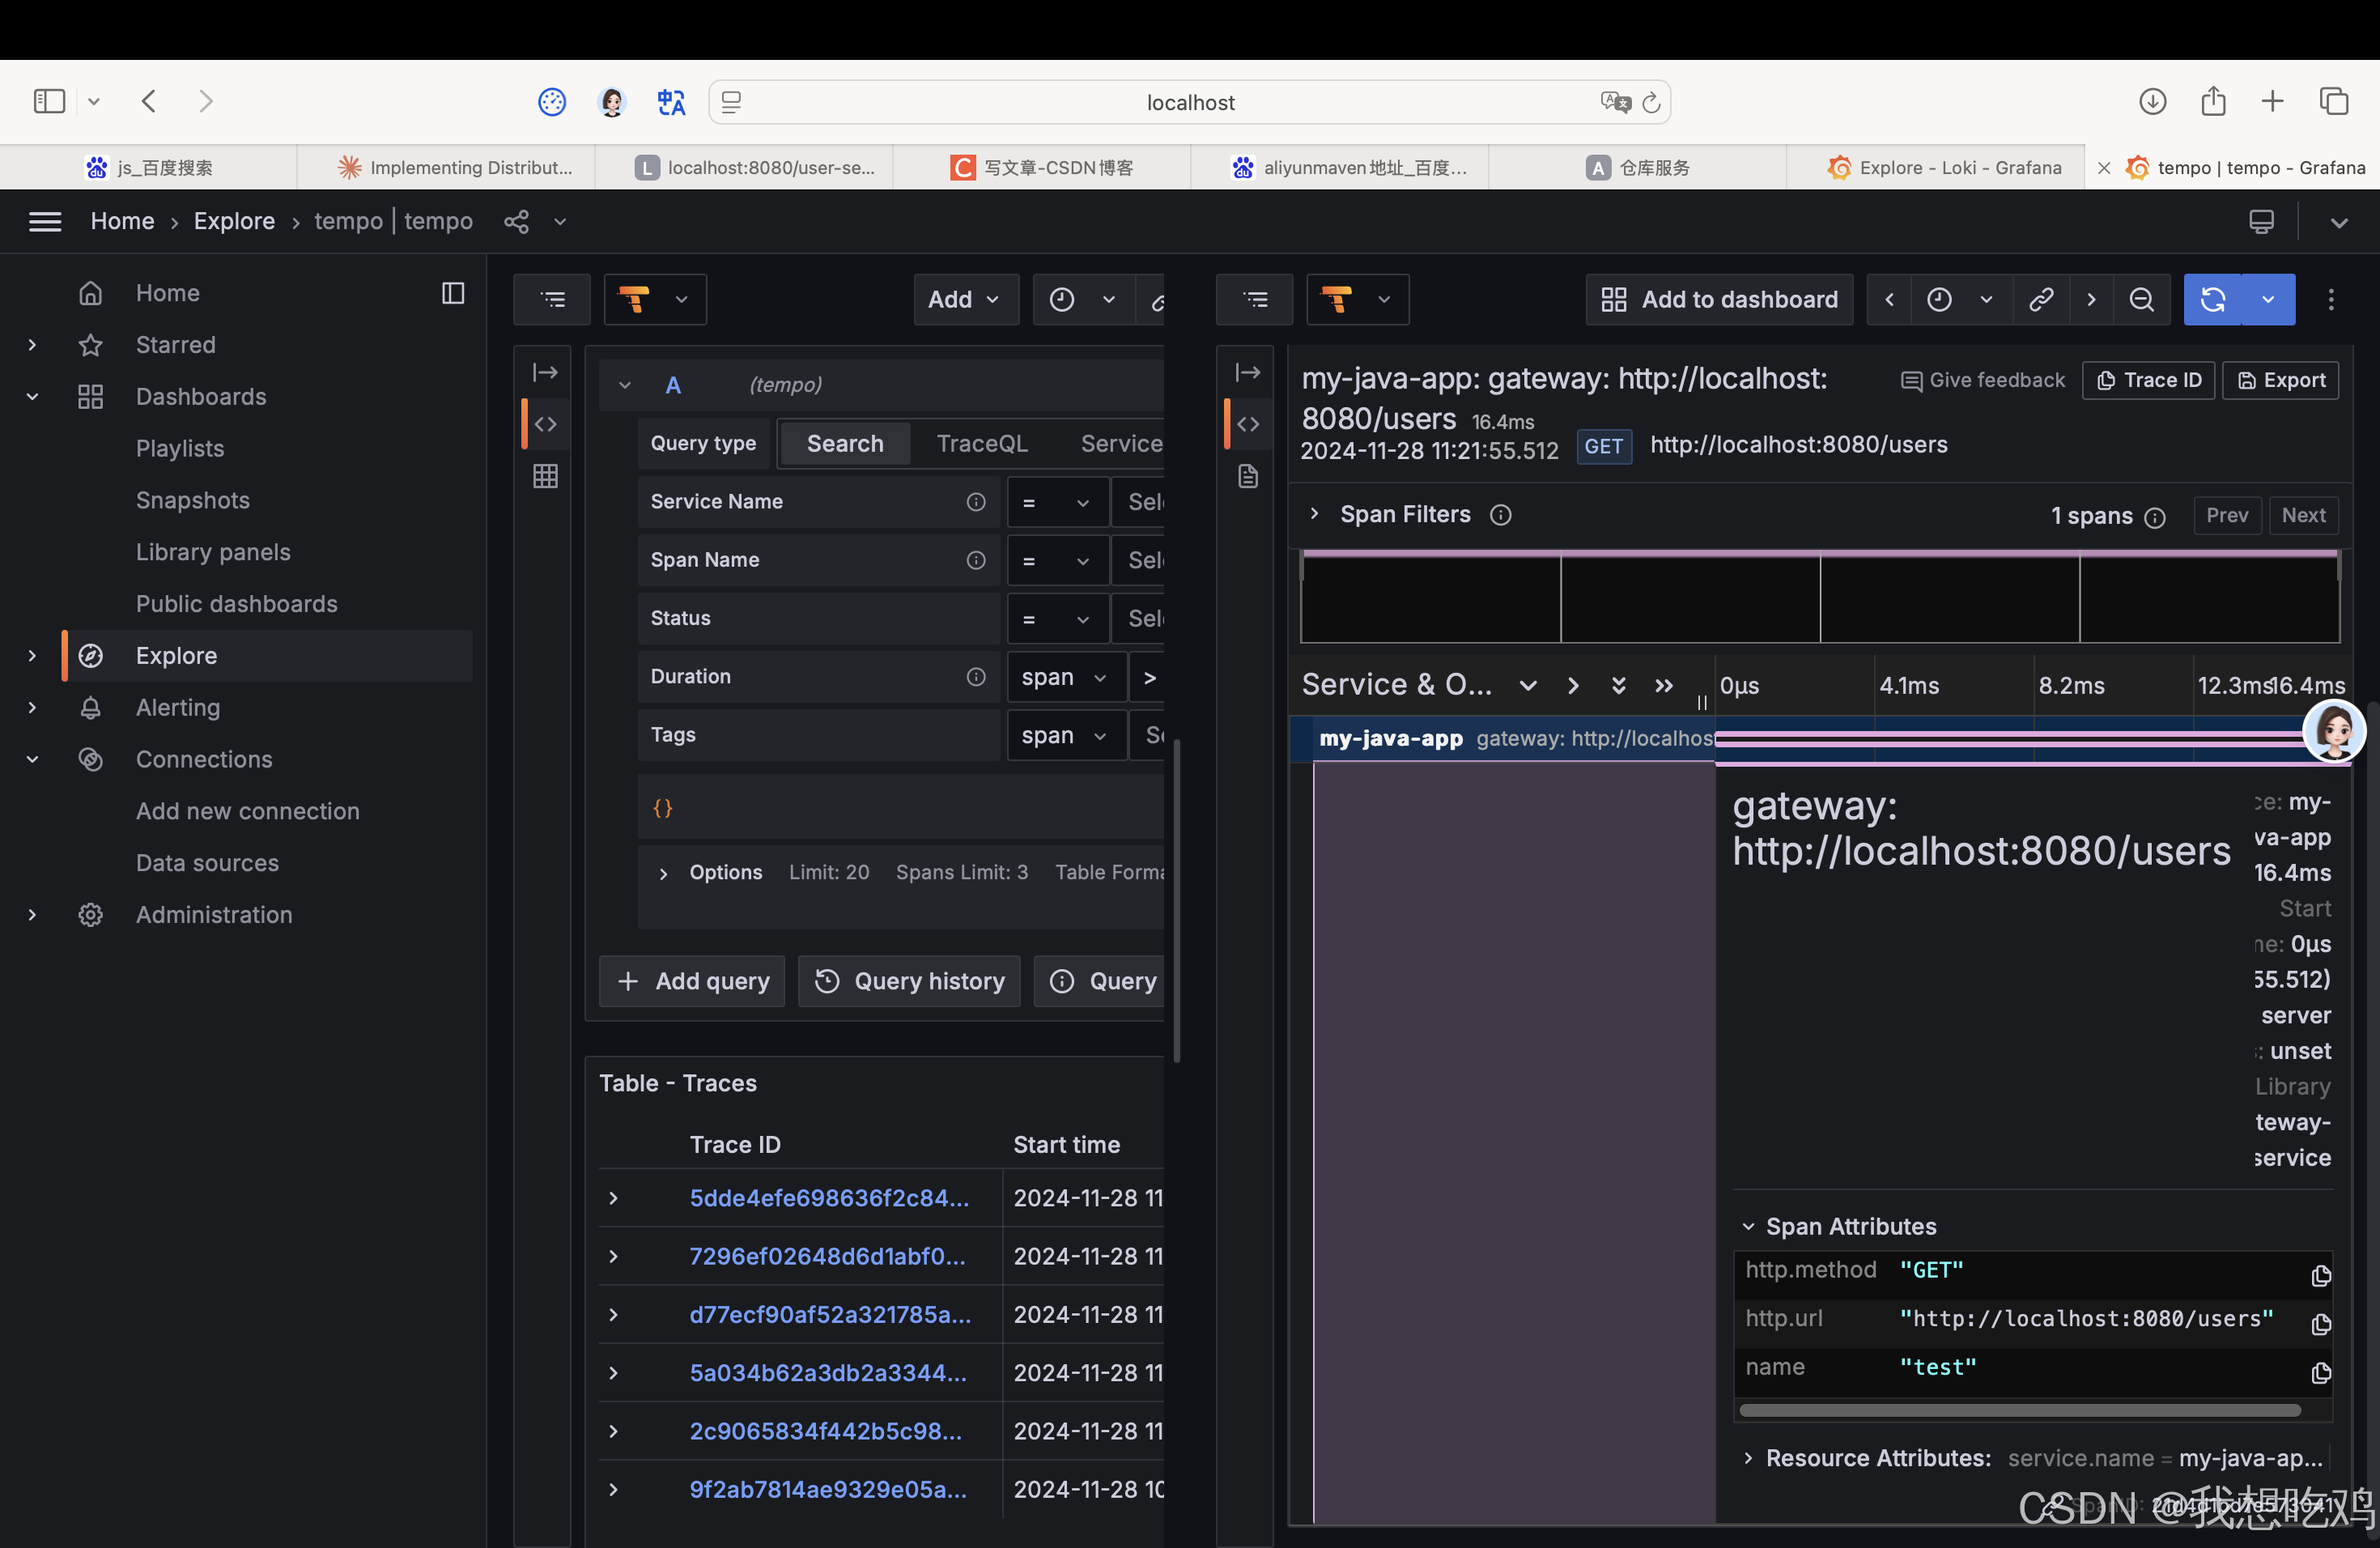This screenshot has width=2380, height=1548.
Task: Click the share shortened link icon
Action: tap(516, 221)
